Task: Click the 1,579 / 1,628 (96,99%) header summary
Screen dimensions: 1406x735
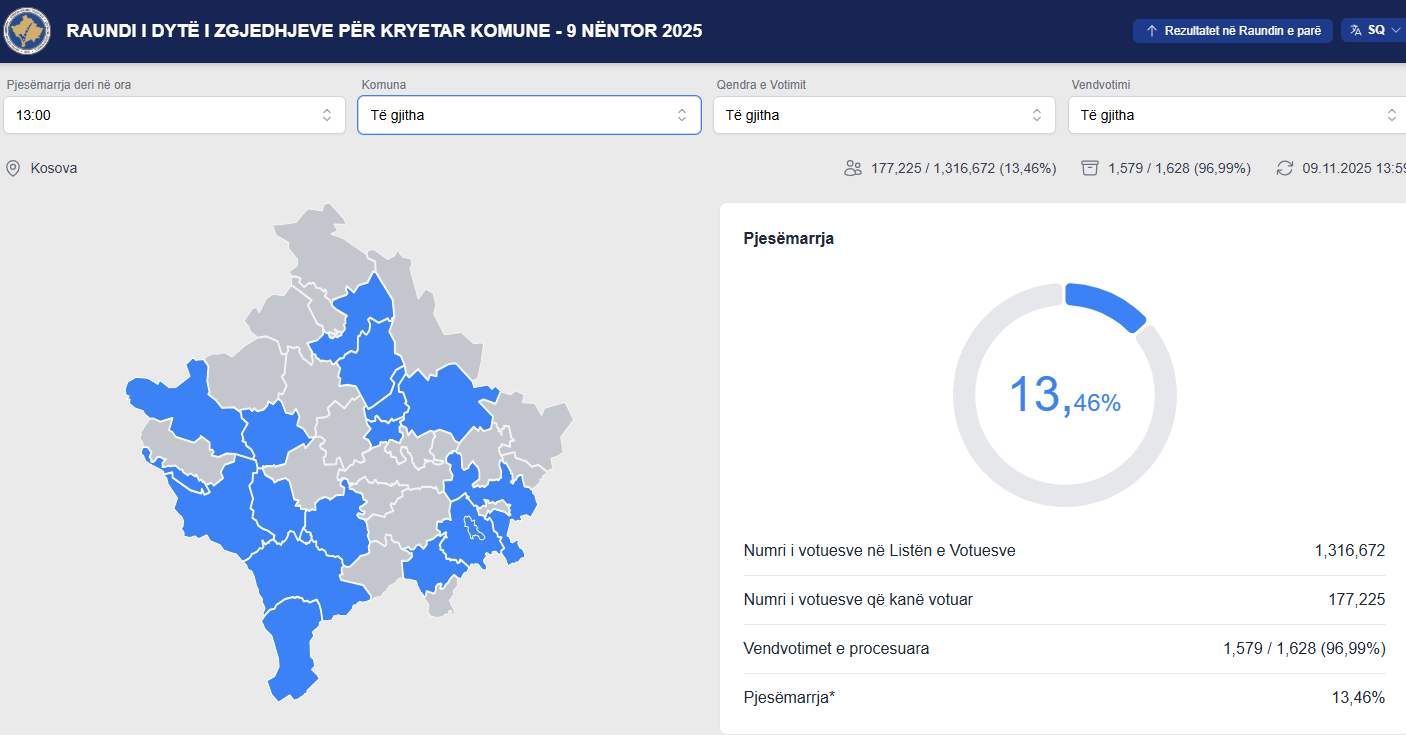Action: (1179, 168)
